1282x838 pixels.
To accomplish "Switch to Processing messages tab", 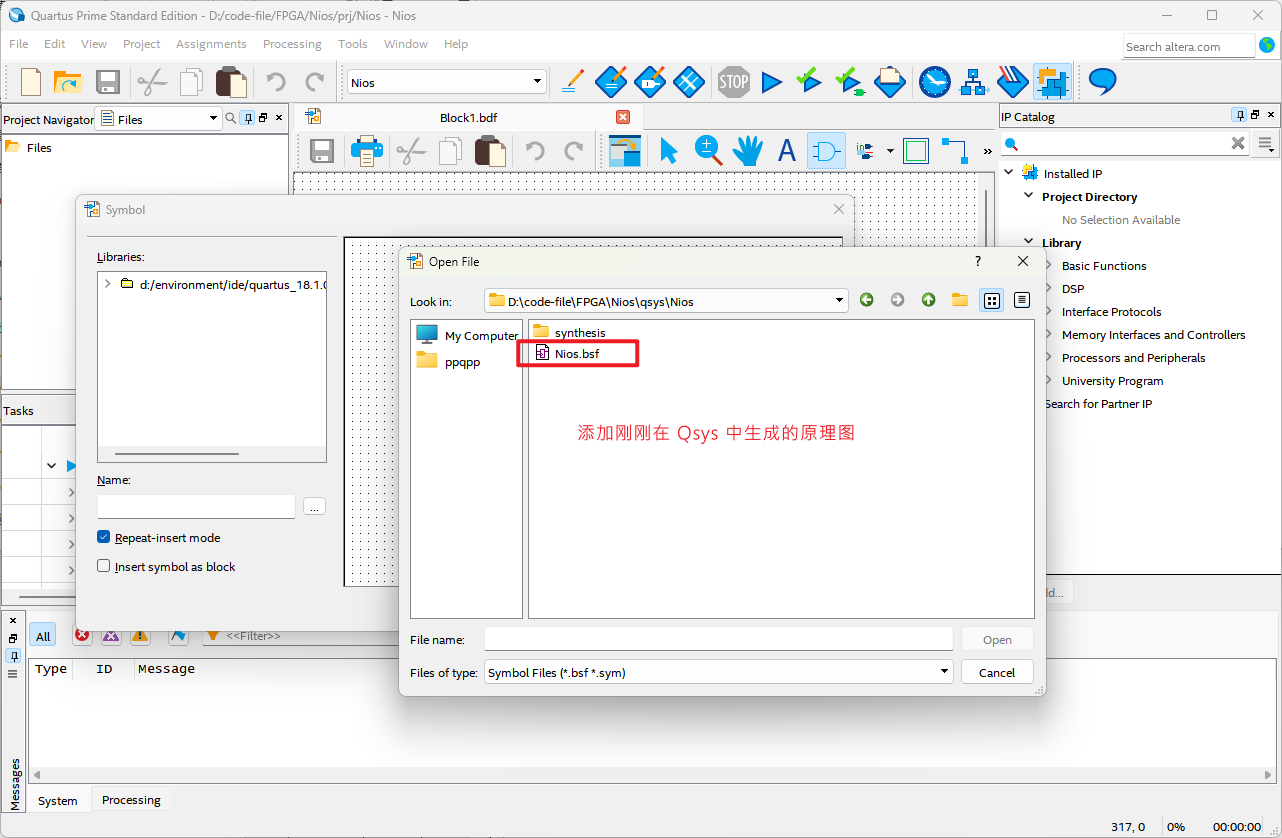I will 131,800.
